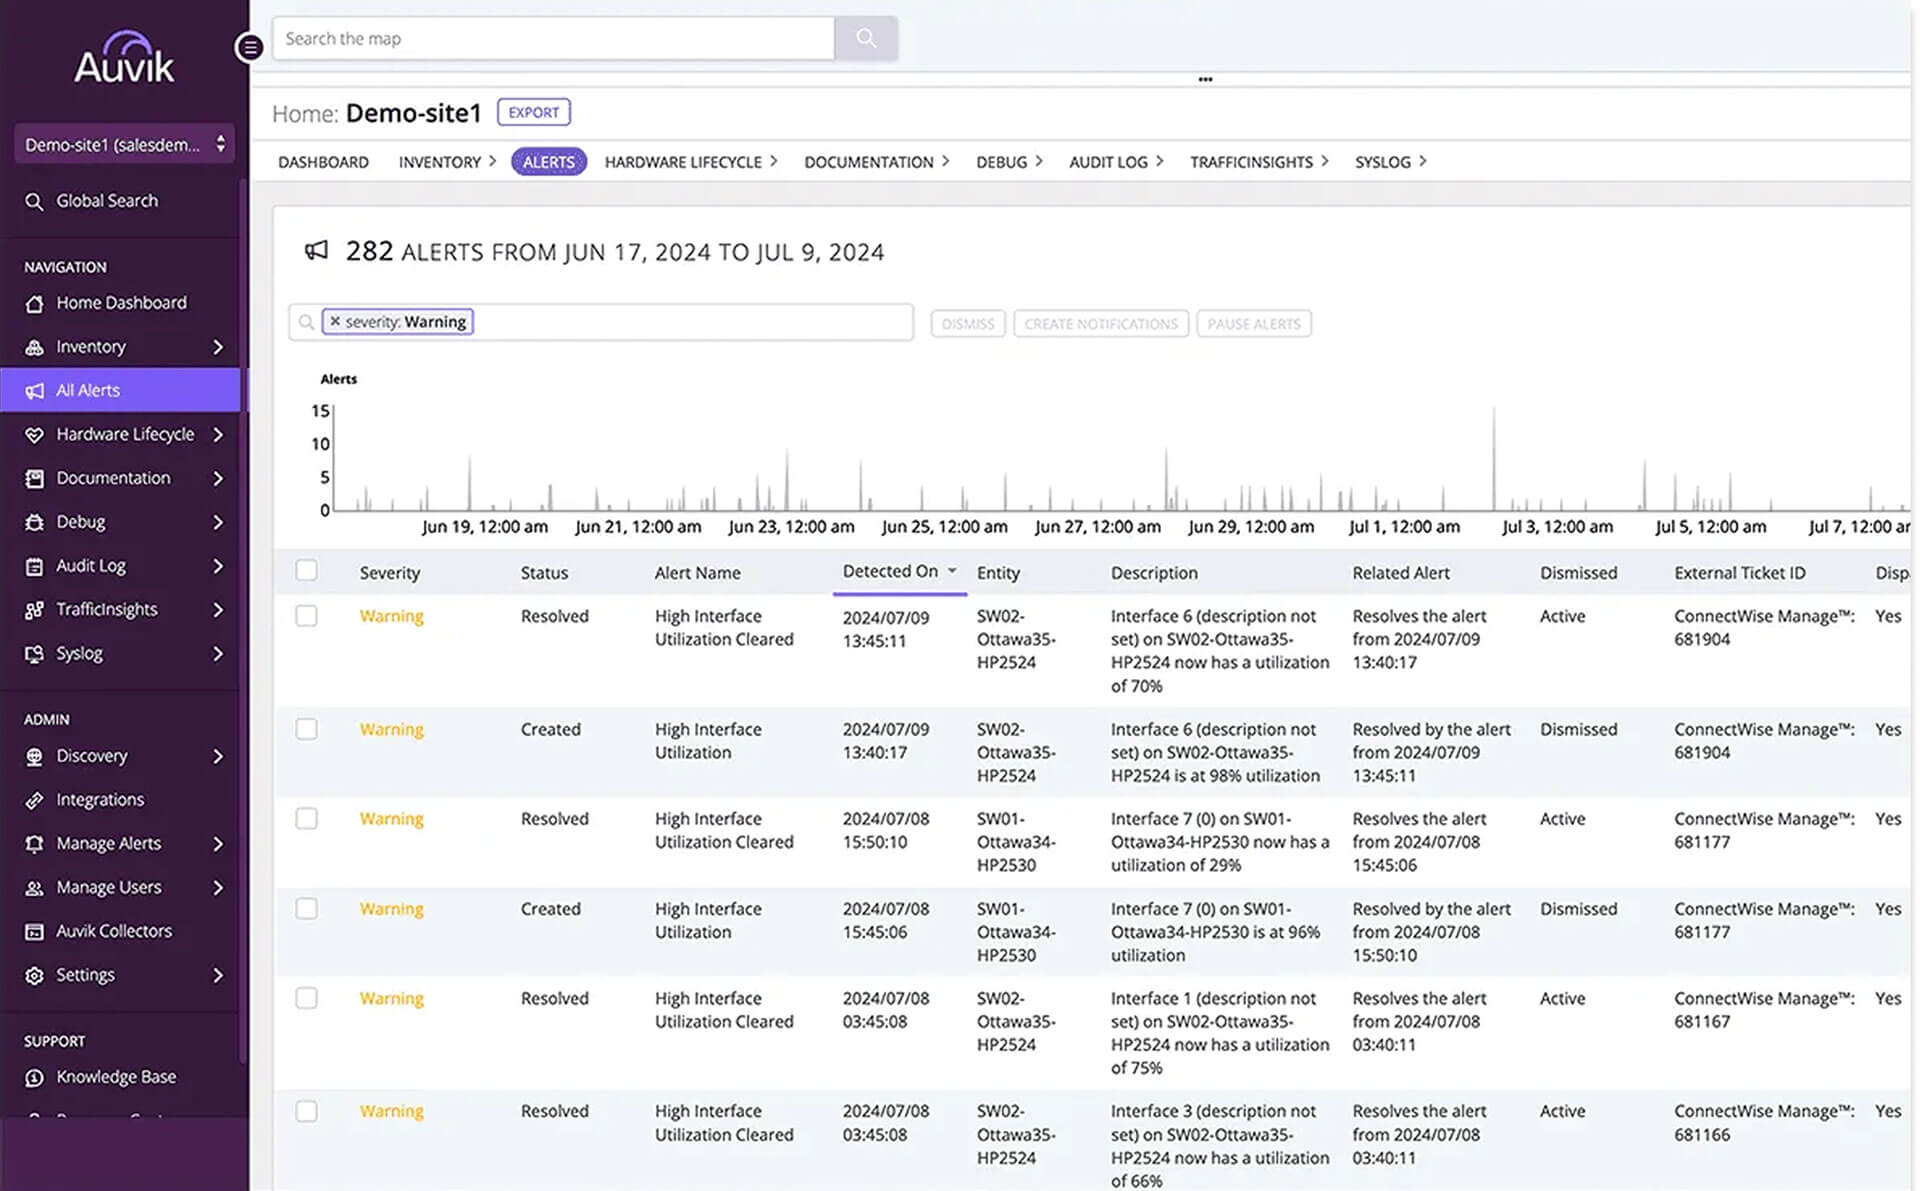Open the Home Dashboard icon

pyautogui.click(x=35, y=304)
